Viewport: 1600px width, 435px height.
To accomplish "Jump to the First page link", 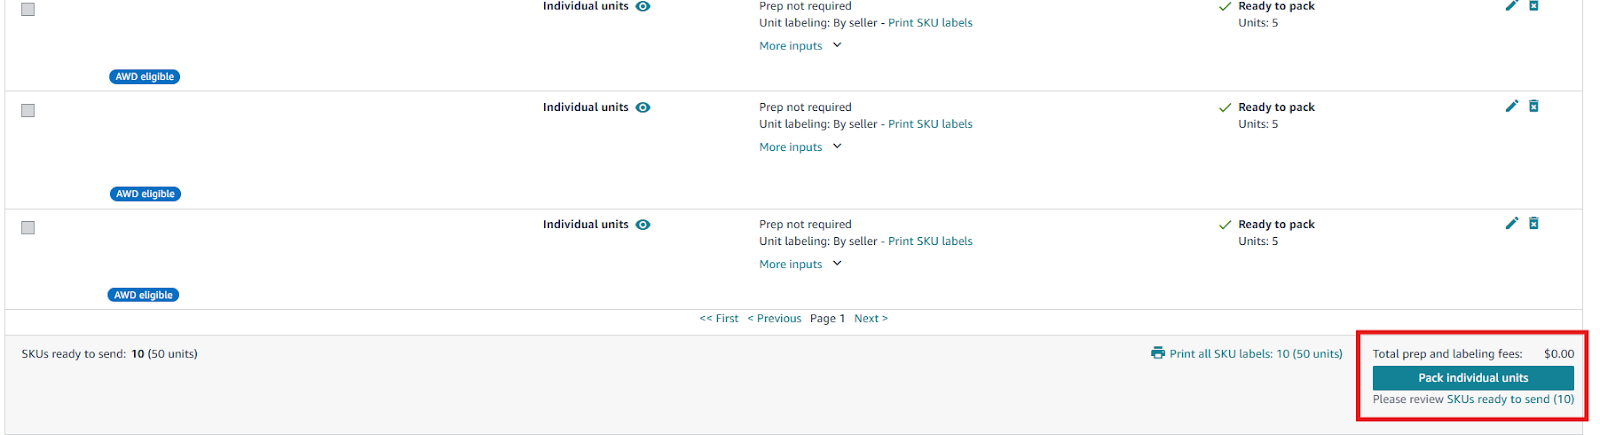I will [719, 318].
